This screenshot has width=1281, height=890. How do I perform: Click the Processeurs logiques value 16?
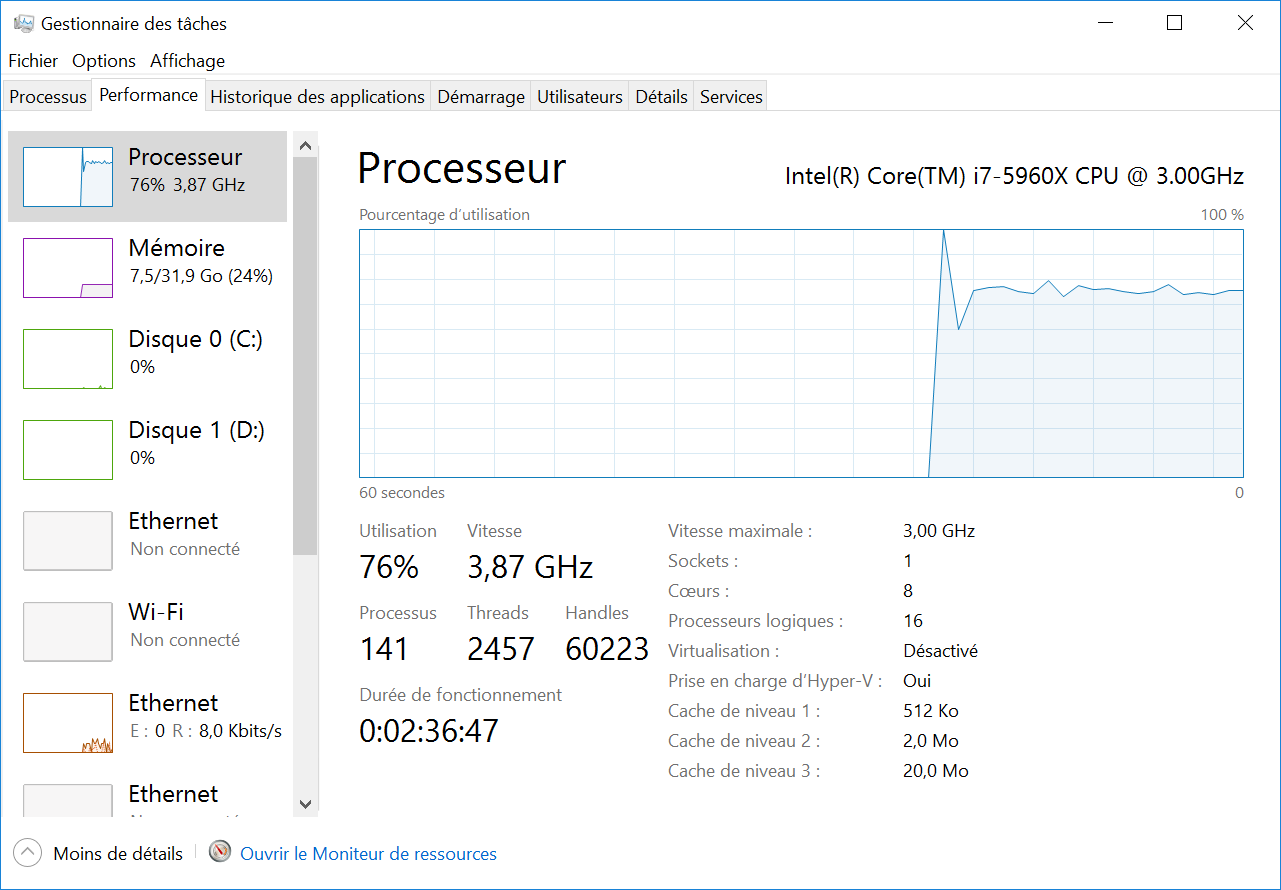point(913,621)
